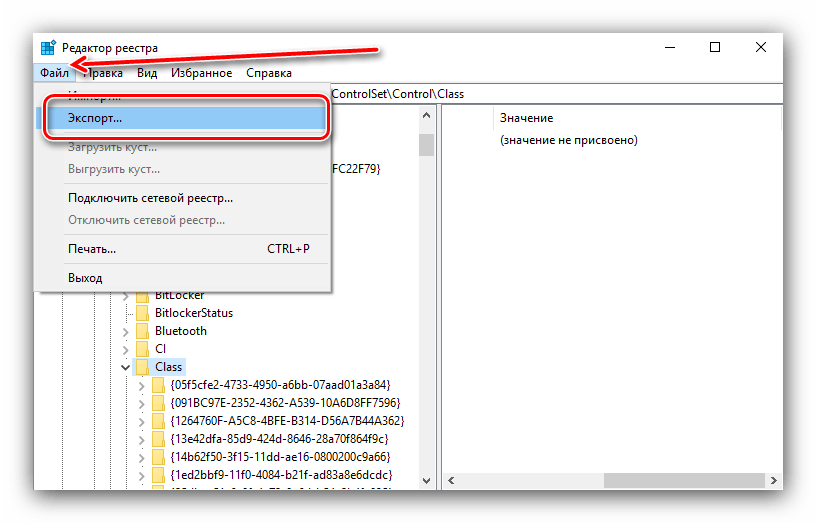Expand the {091BC97E-2352-4362-A539-10A6D8FF7596} key
The image size is (816, 523).
click(x=141, y=403)
